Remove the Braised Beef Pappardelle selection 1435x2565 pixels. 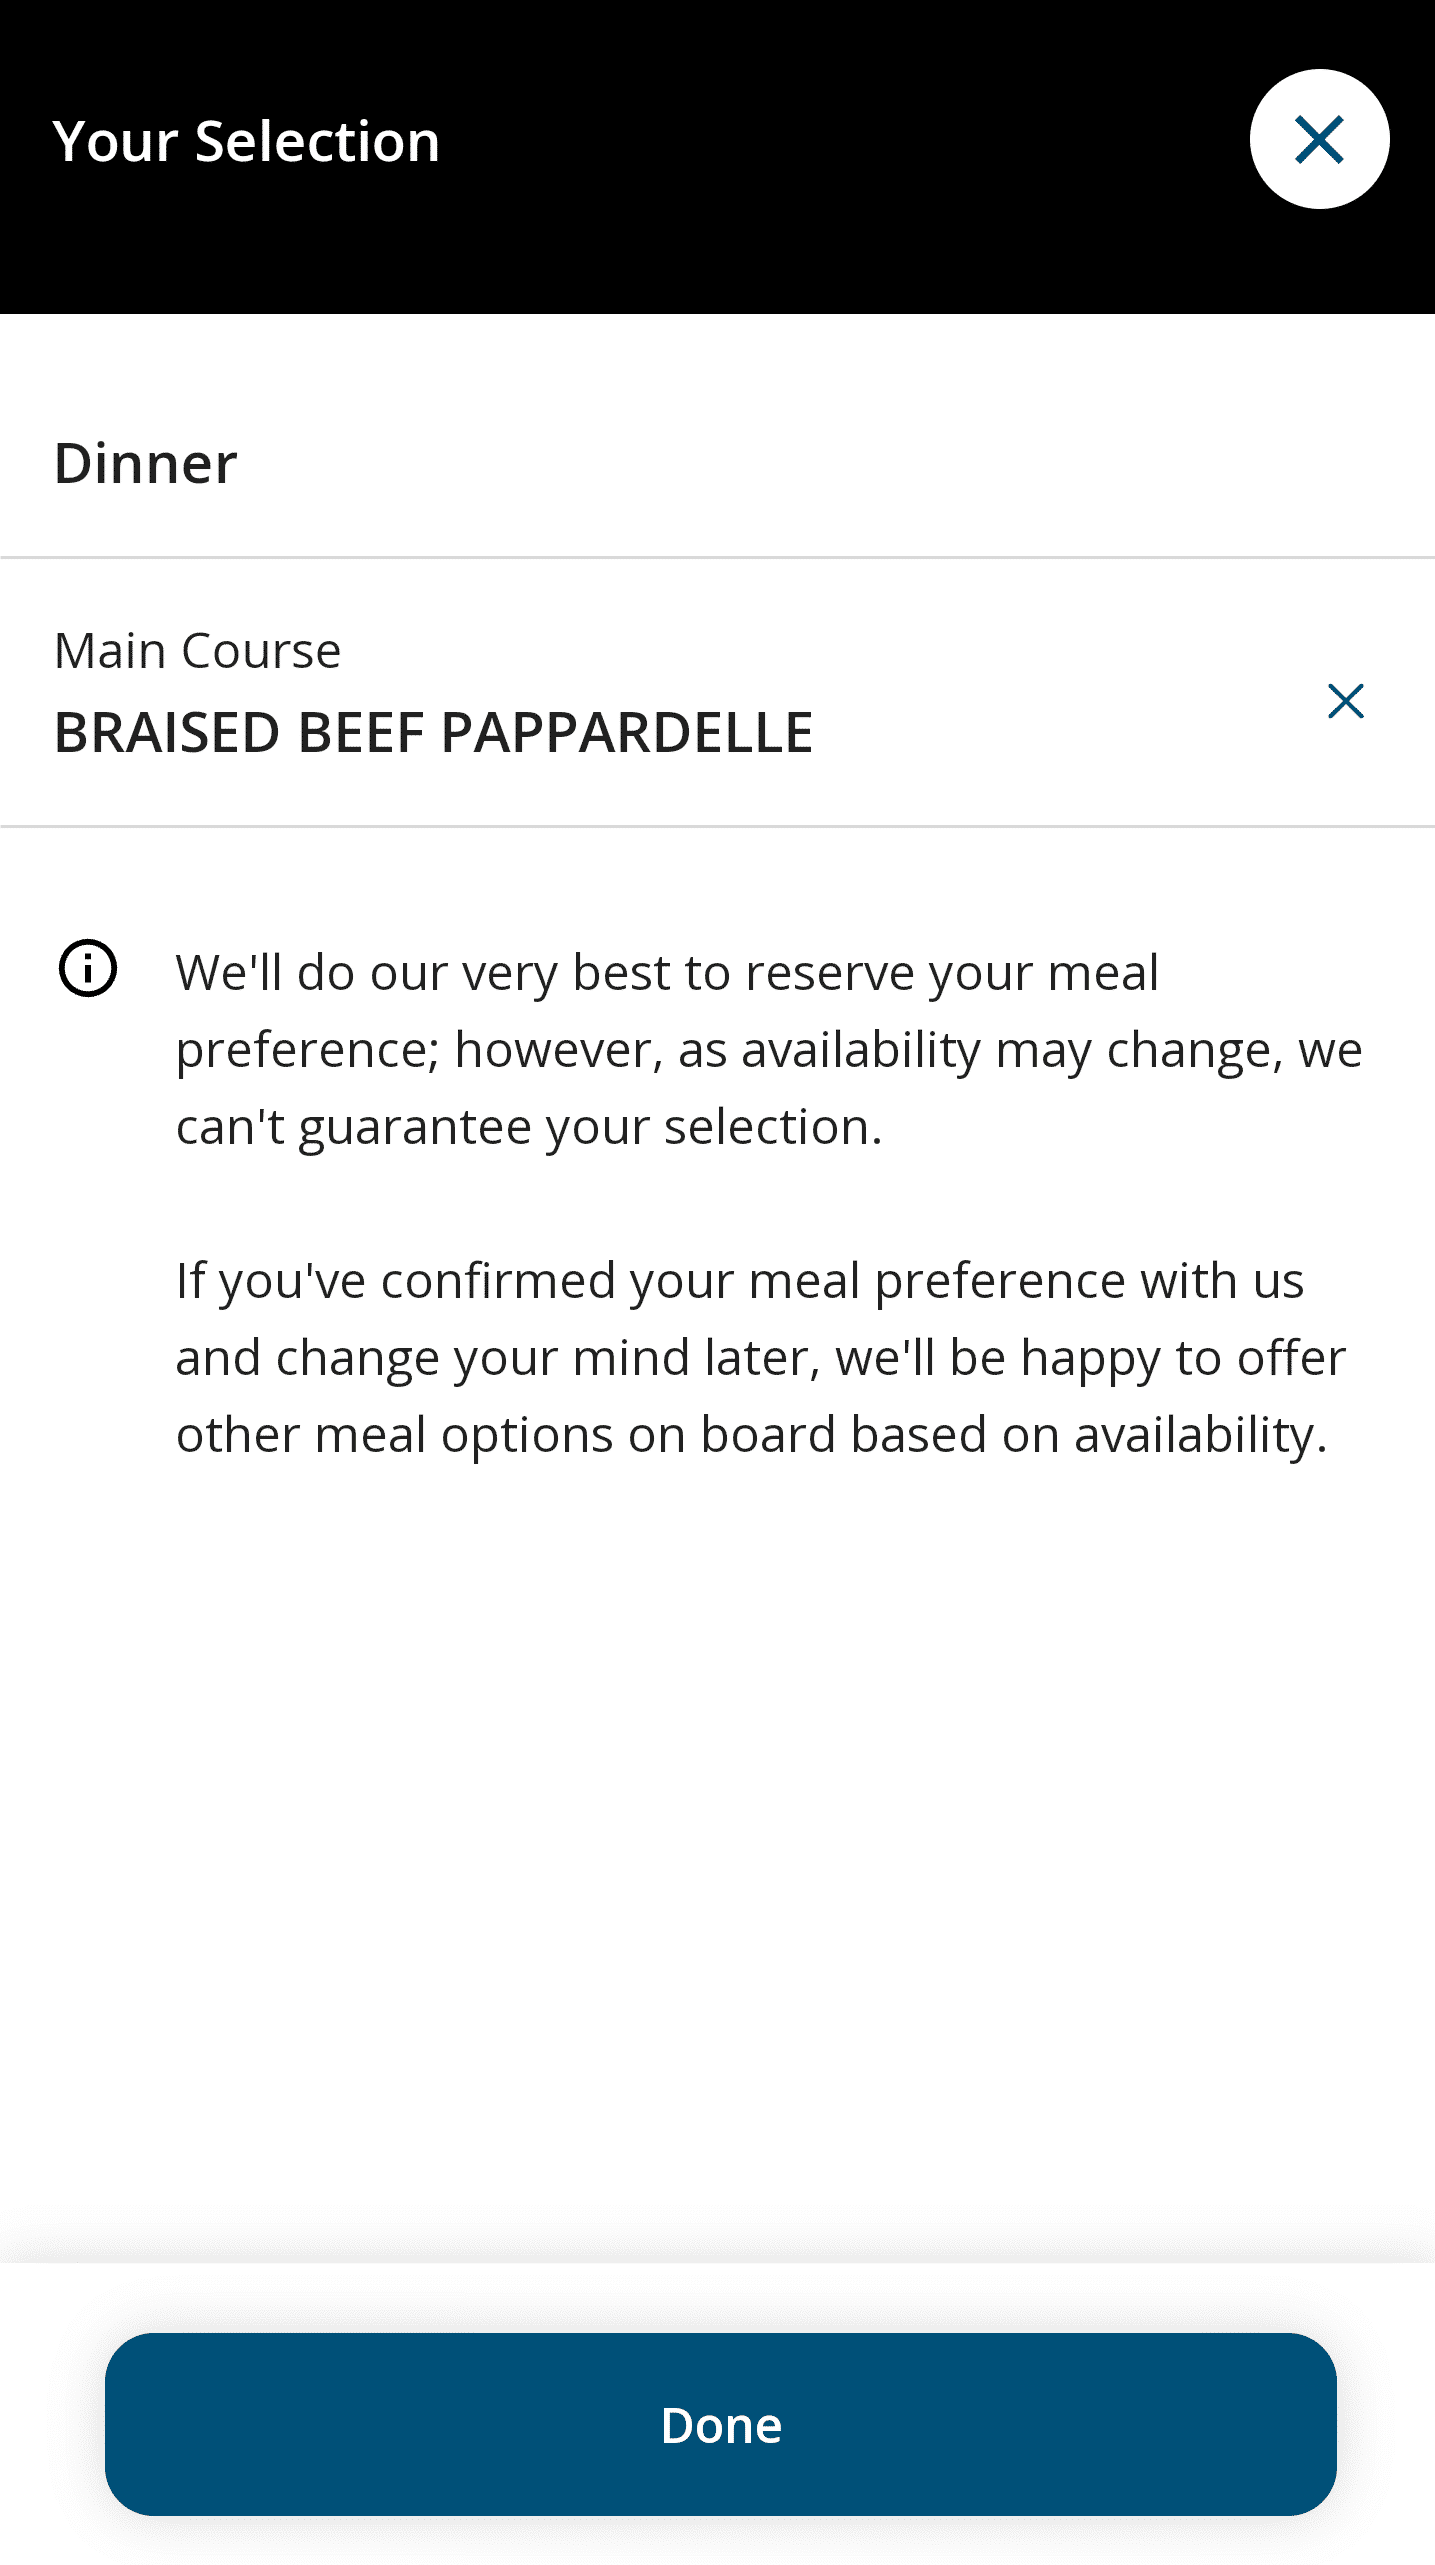1345,701
